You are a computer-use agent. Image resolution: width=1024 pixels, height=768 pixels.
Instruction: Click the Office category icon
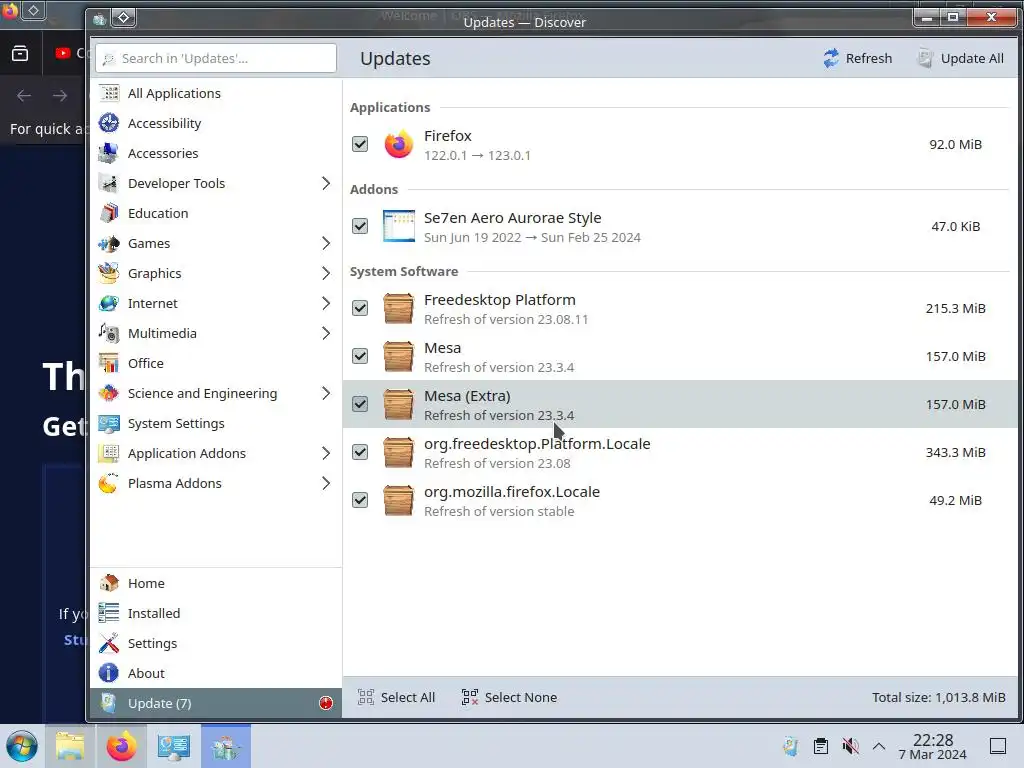coord(108,363)
